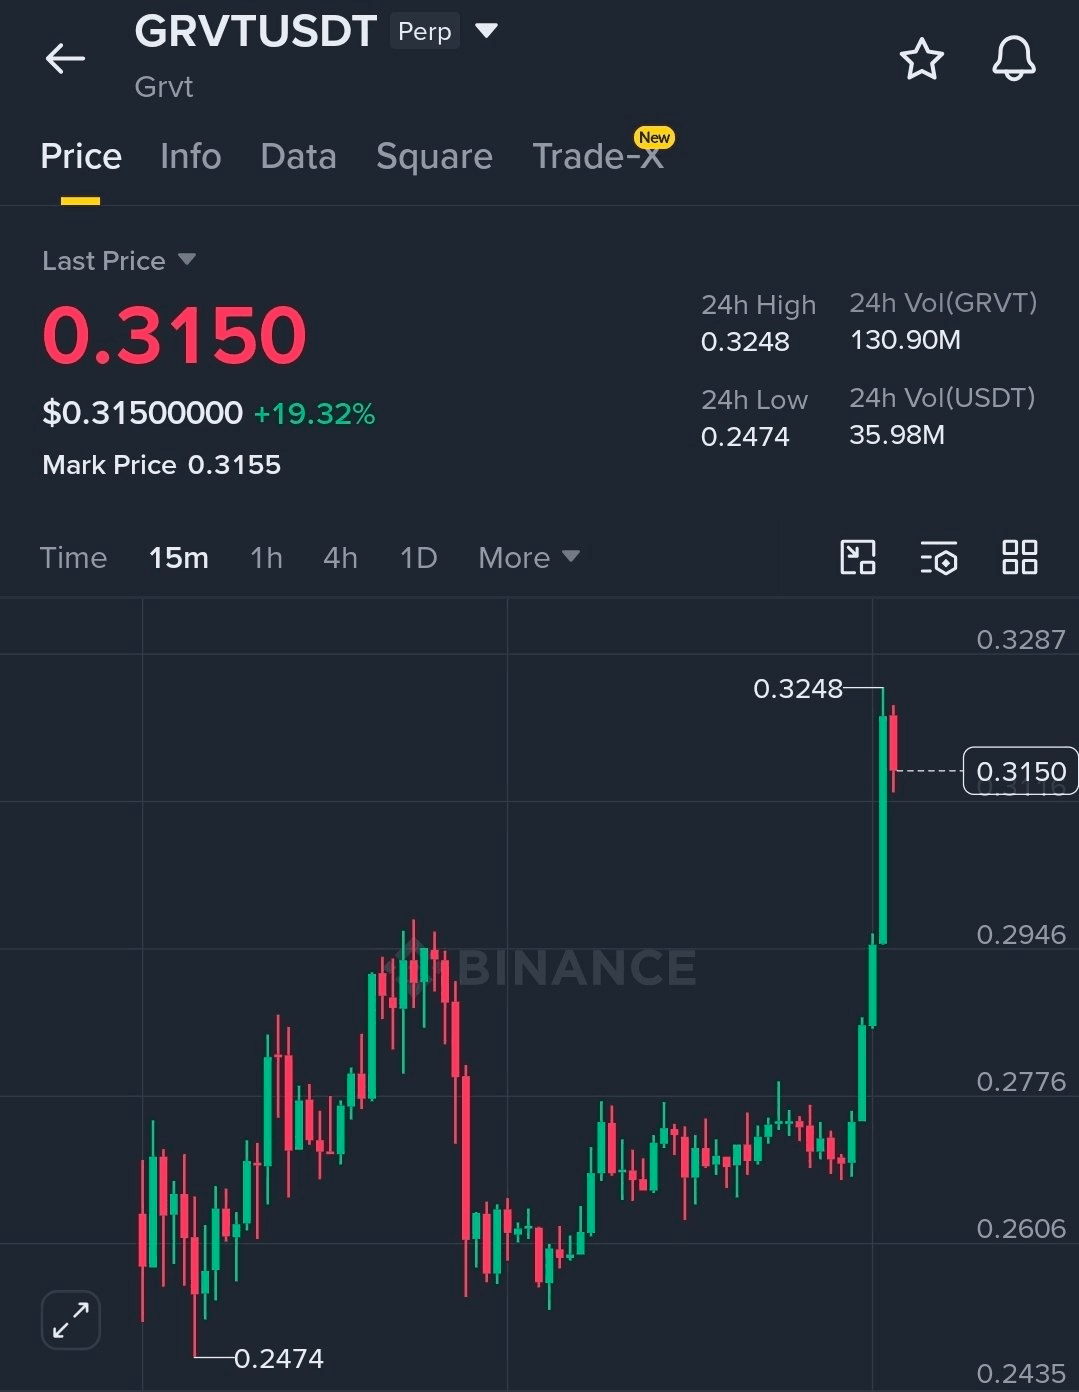Tap the 0.2946 price axis label

pyautogui.click(x=1021, y=935)
